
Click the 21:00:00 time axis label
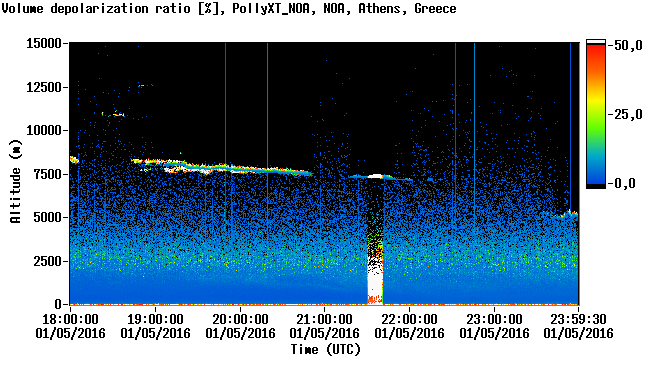coord(324,319)
